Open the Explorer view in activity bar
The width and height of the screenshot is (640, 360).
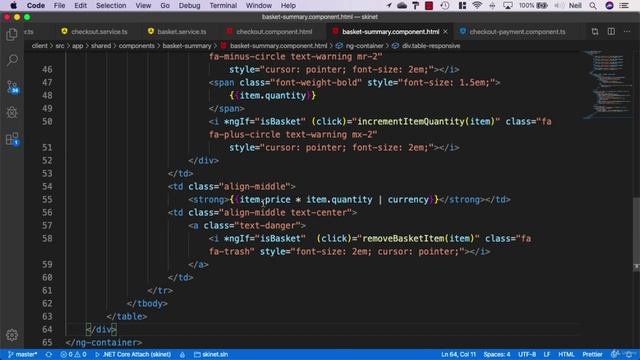tap(12, 35)
